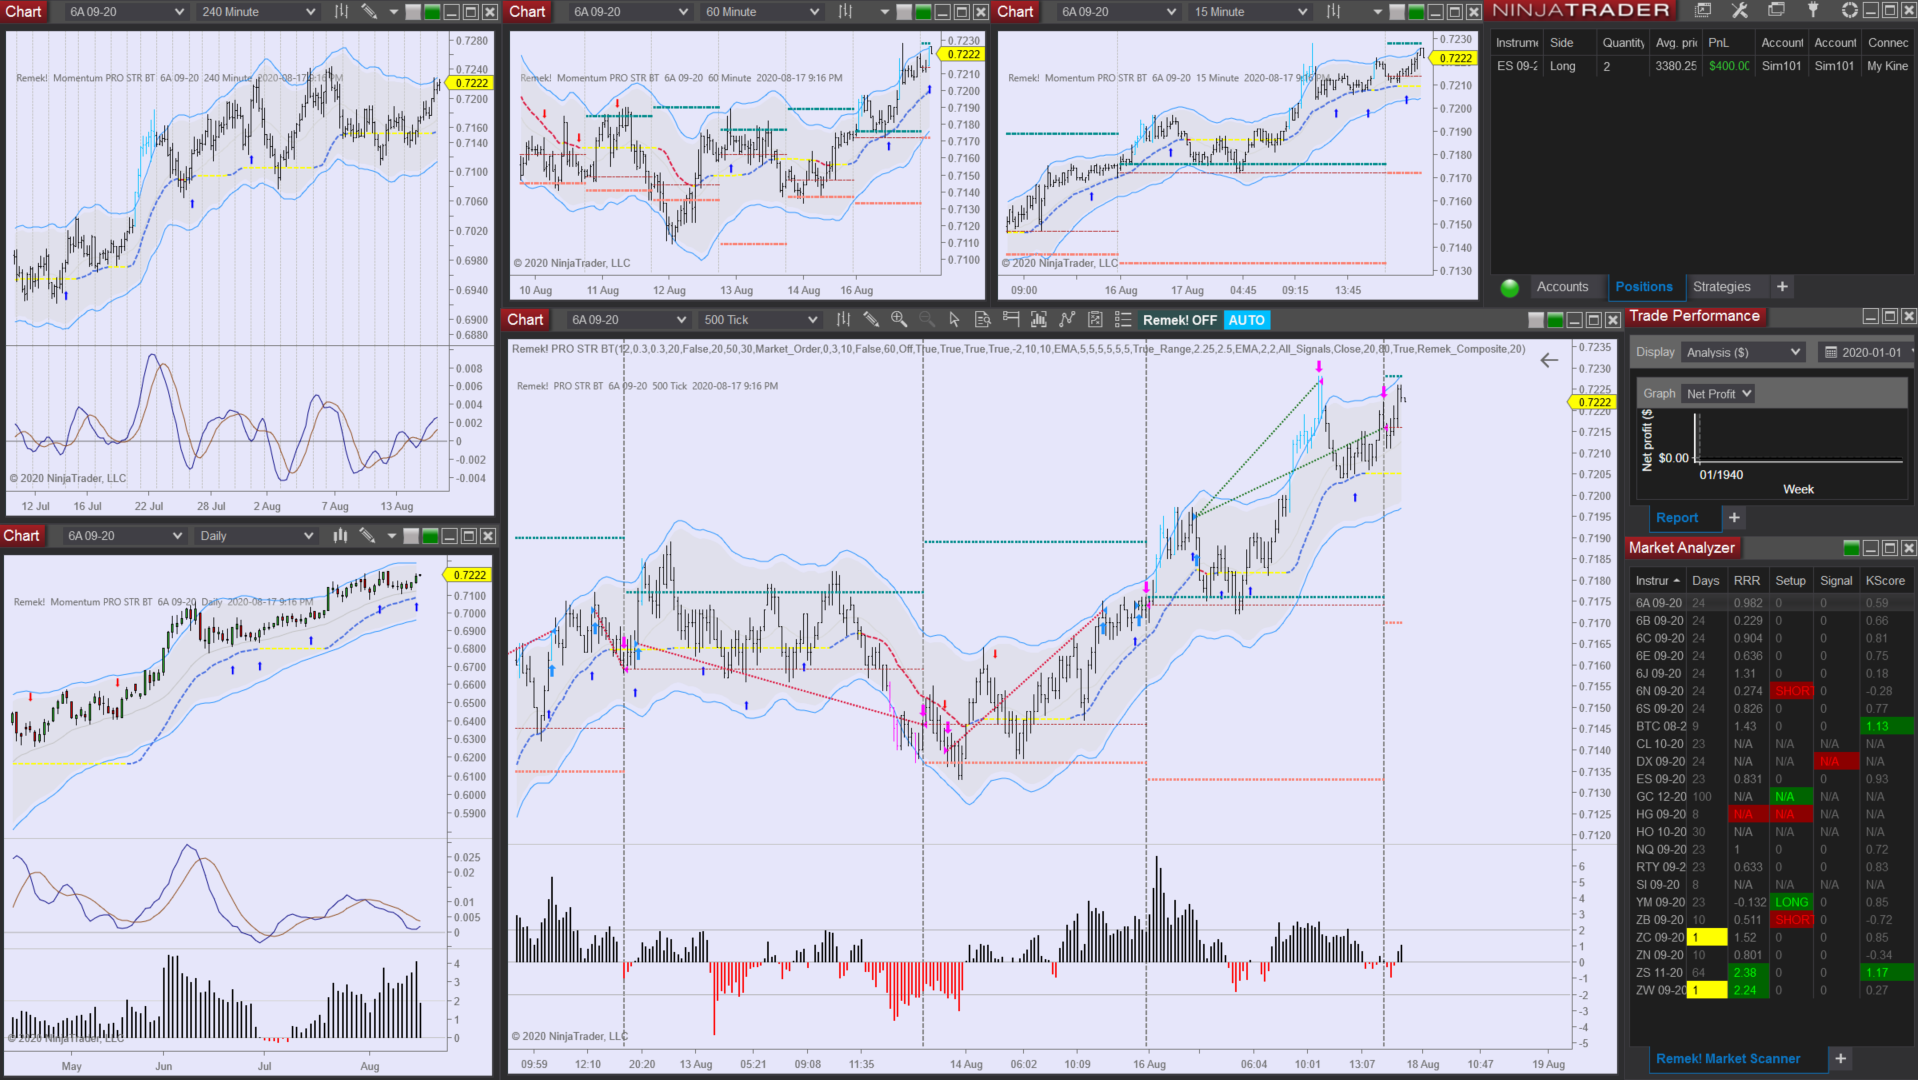Open Daily interval dropdown
The width and height of the screenshot is (1918, 1080).
point(256,536)
